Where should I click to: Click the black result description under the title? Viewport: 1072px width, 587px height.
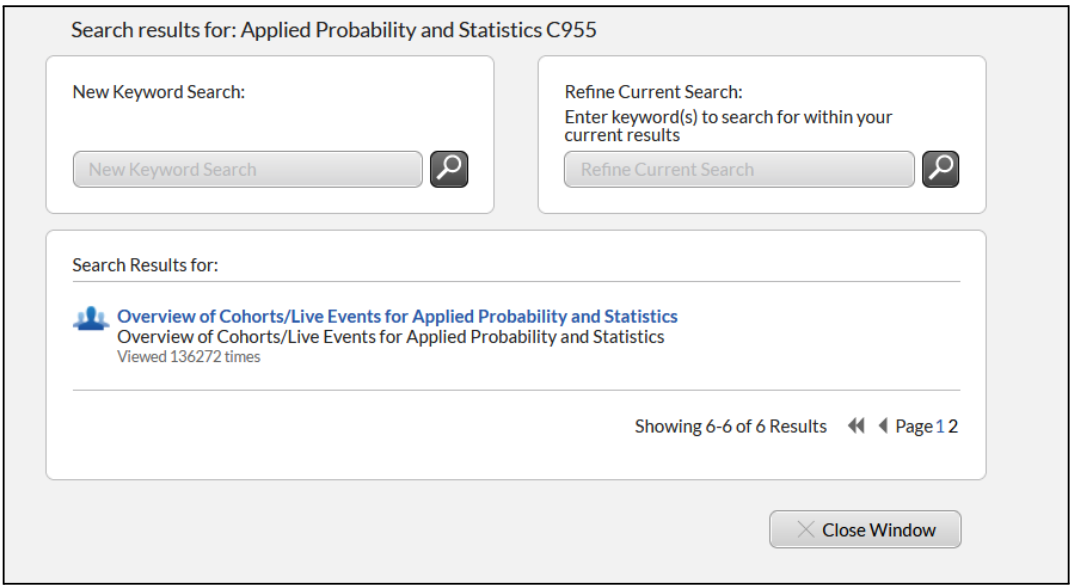[x=390, y=337]
